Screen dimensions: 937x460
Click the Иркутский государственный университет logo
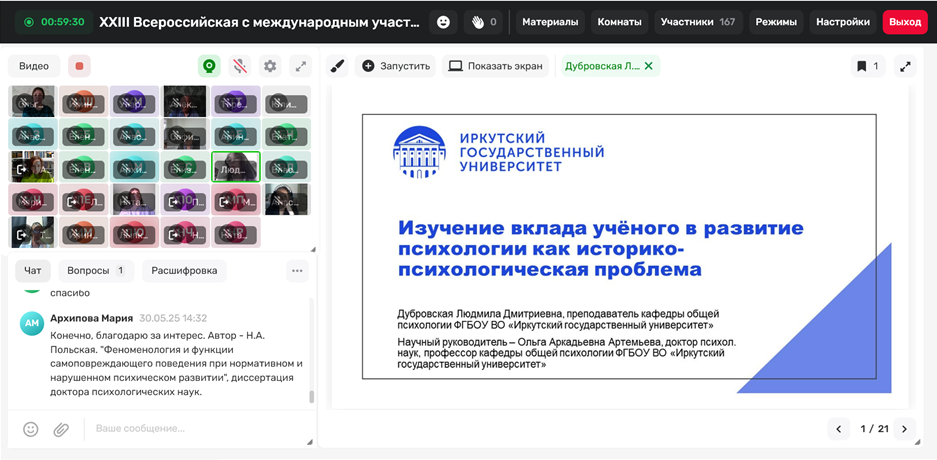498,152
